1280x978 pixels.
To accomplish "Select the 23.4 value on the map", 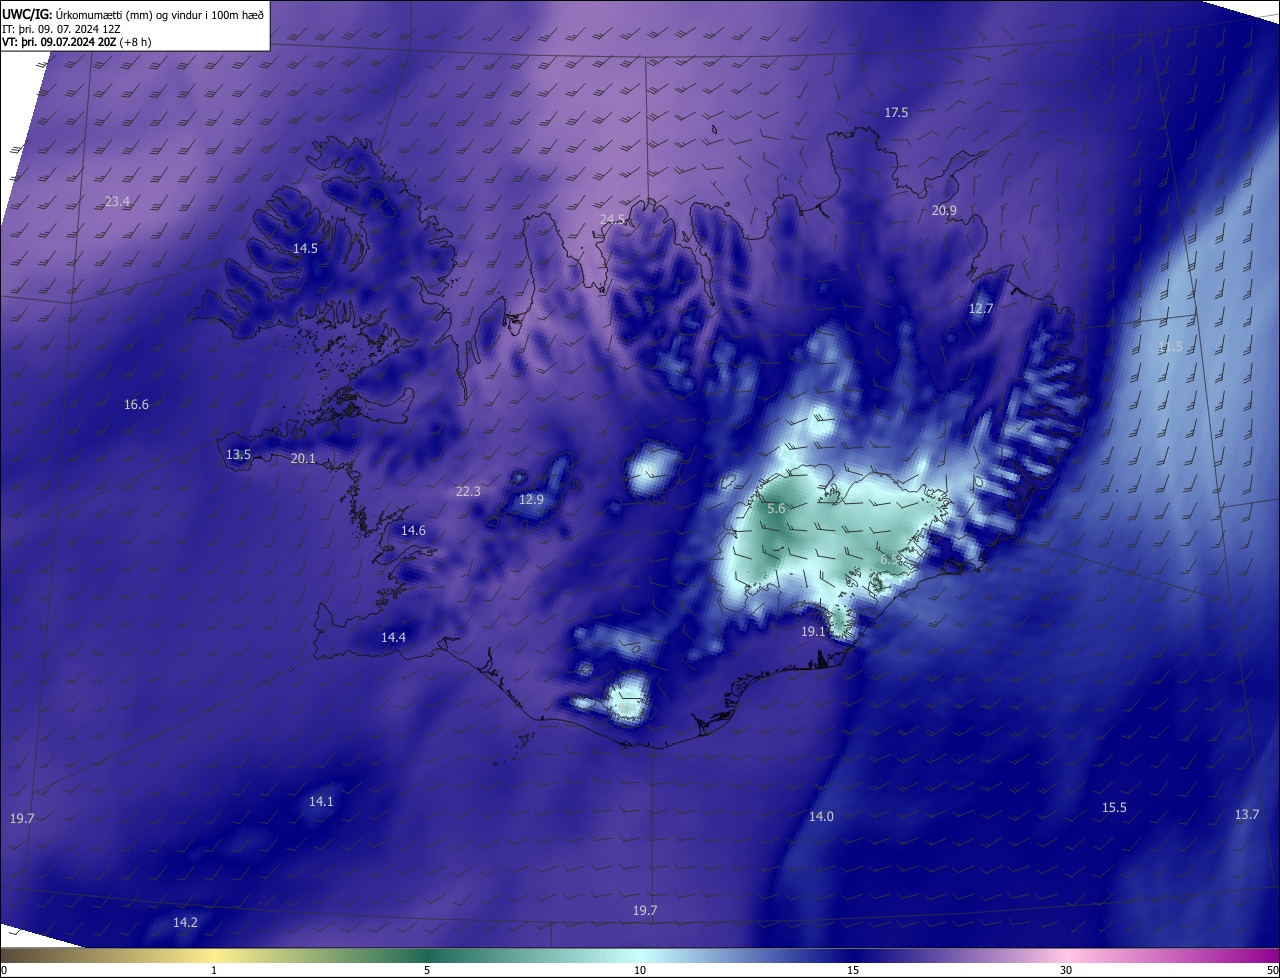I will [117, 201].
